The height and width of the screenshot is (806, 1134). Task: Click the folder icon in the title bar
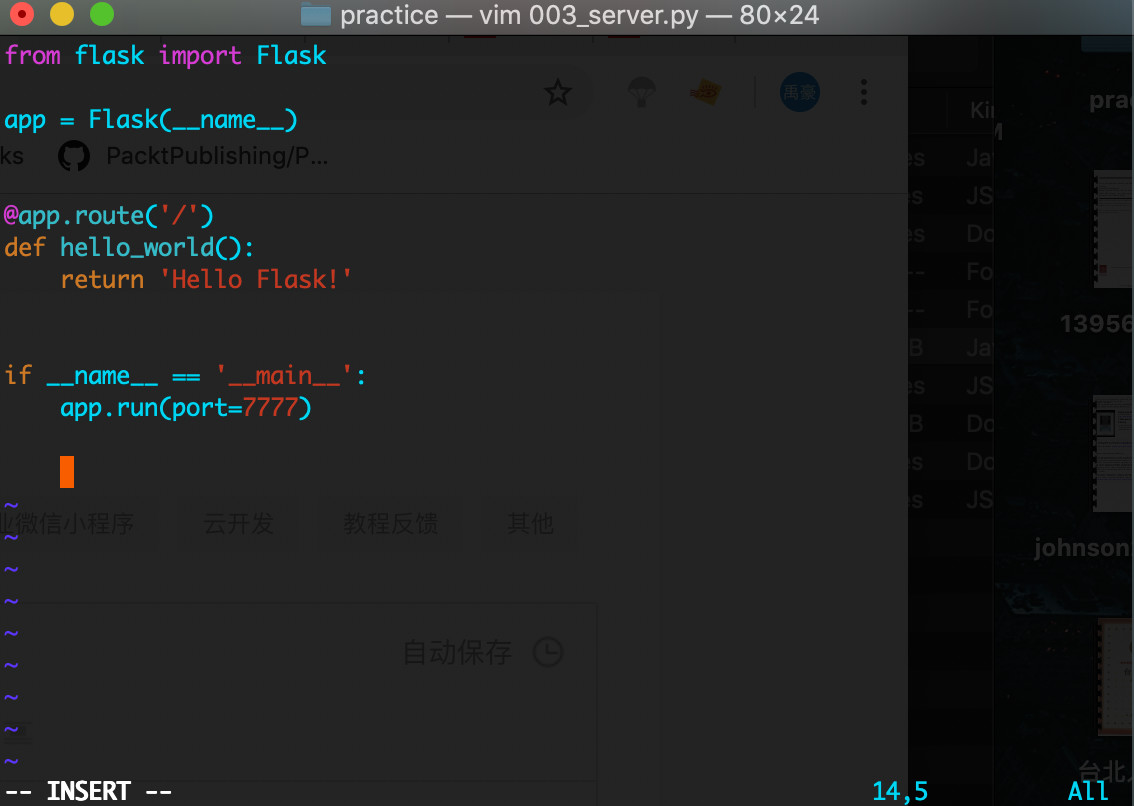point(315,14)
